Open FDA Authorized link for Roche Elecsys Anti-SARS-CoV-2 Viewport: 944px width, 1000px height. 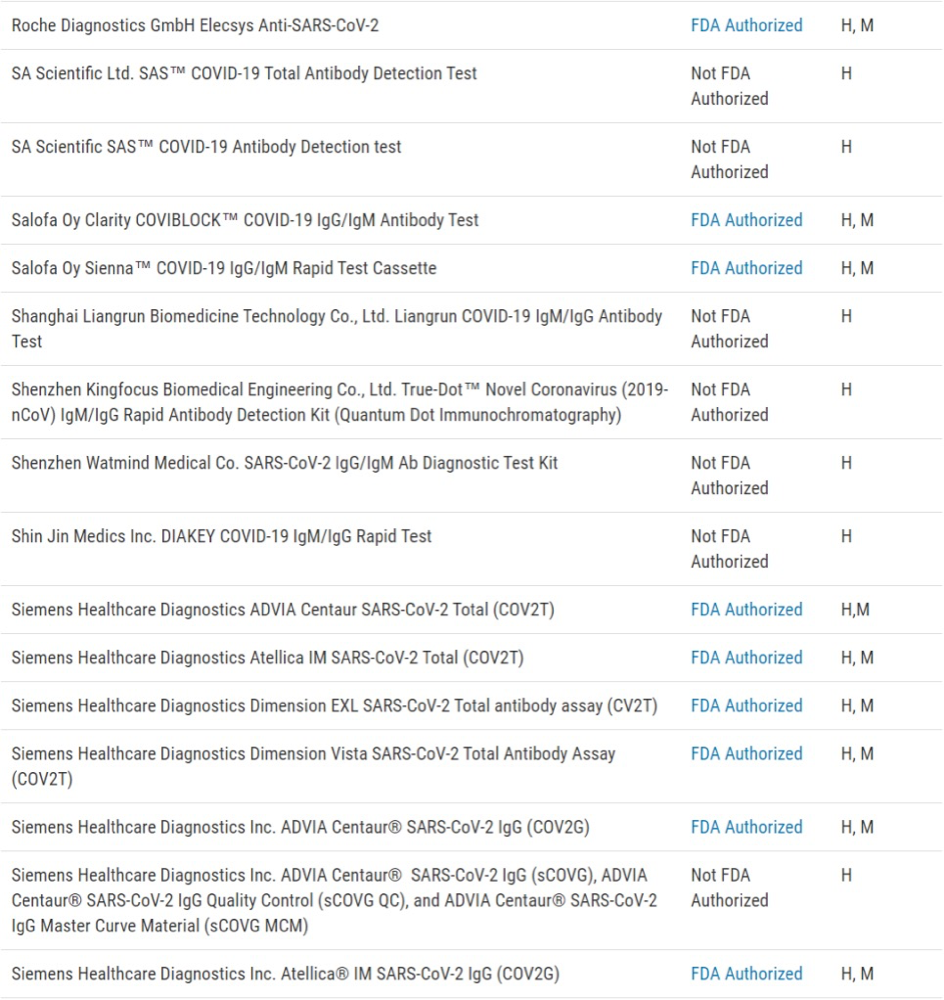[746, 25]
